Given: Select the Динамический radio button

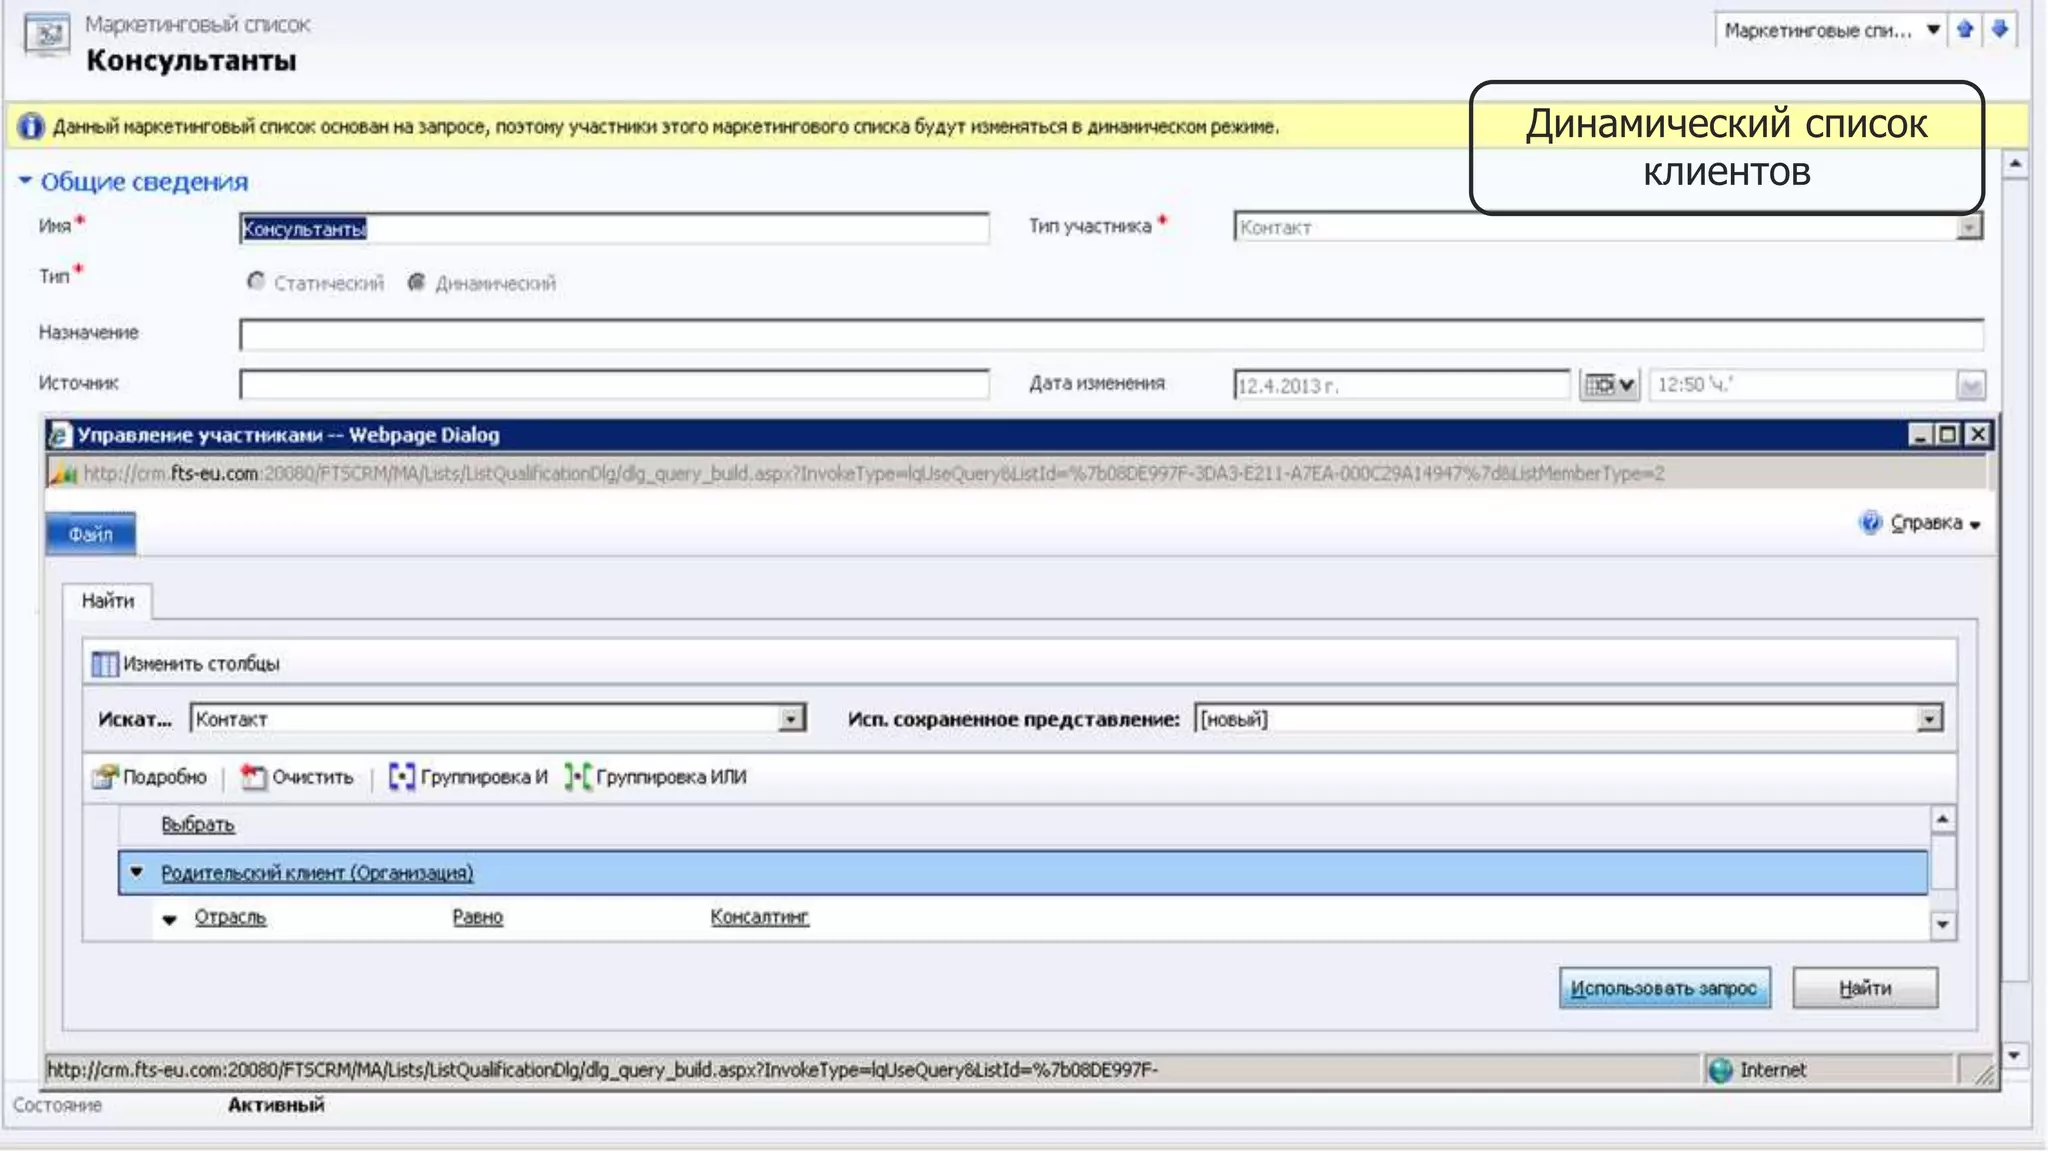Looking at the screenshot, I should pos(417,283).
